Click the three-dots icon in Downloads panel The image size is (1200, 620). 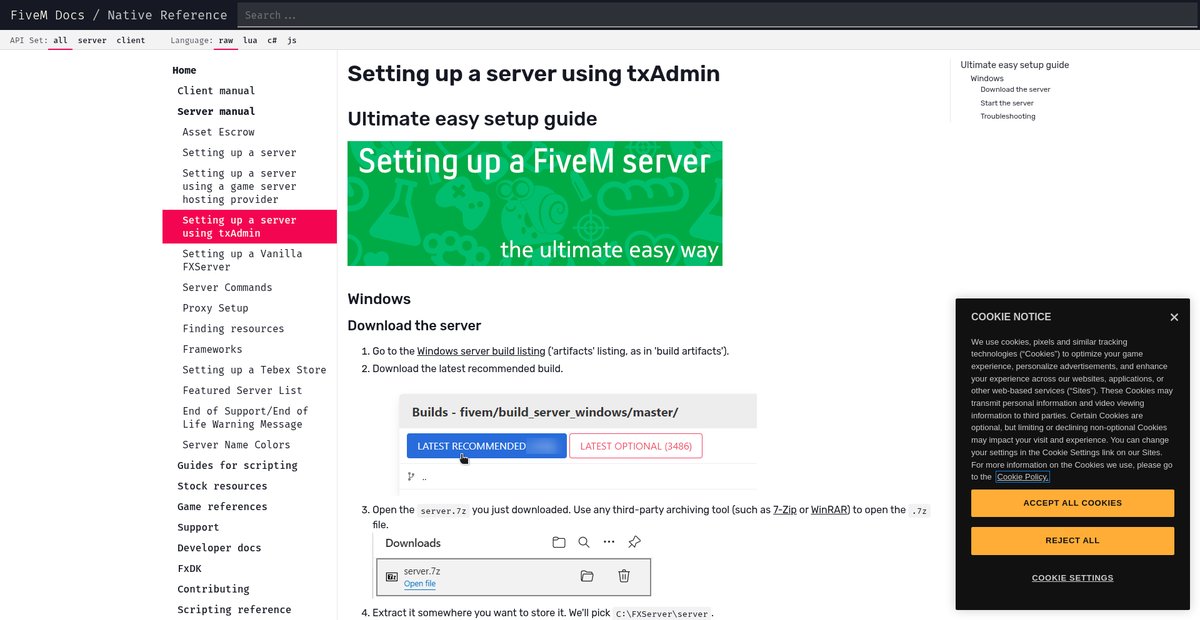609,543
